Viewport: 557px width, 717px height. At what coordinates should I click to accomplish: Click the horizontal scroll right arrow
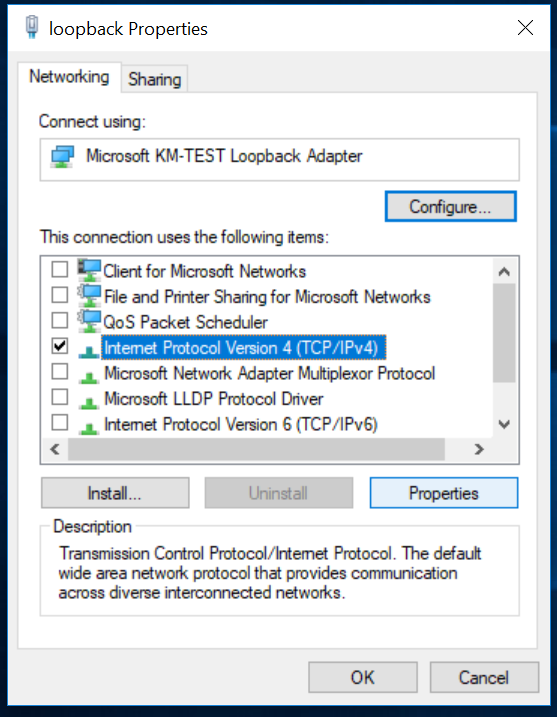coord(479,449)
